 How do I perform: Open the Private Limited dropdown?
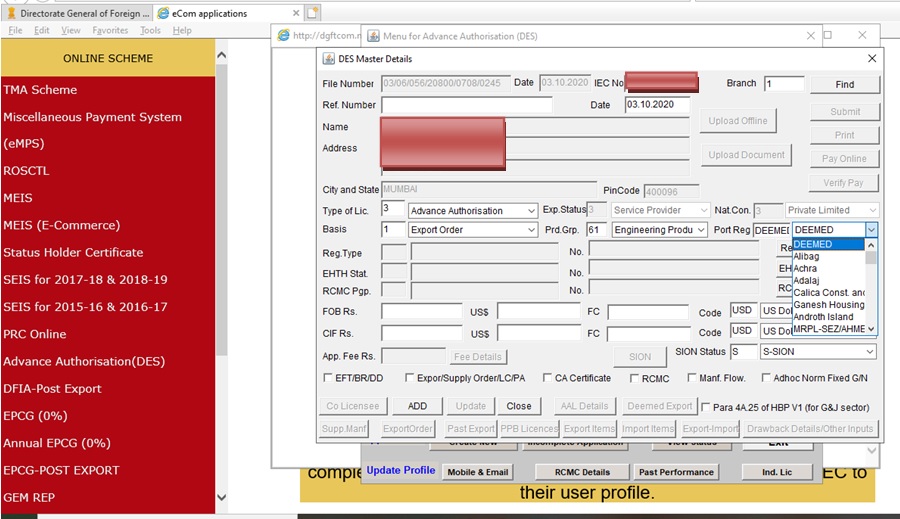click(x=872, y=210)
